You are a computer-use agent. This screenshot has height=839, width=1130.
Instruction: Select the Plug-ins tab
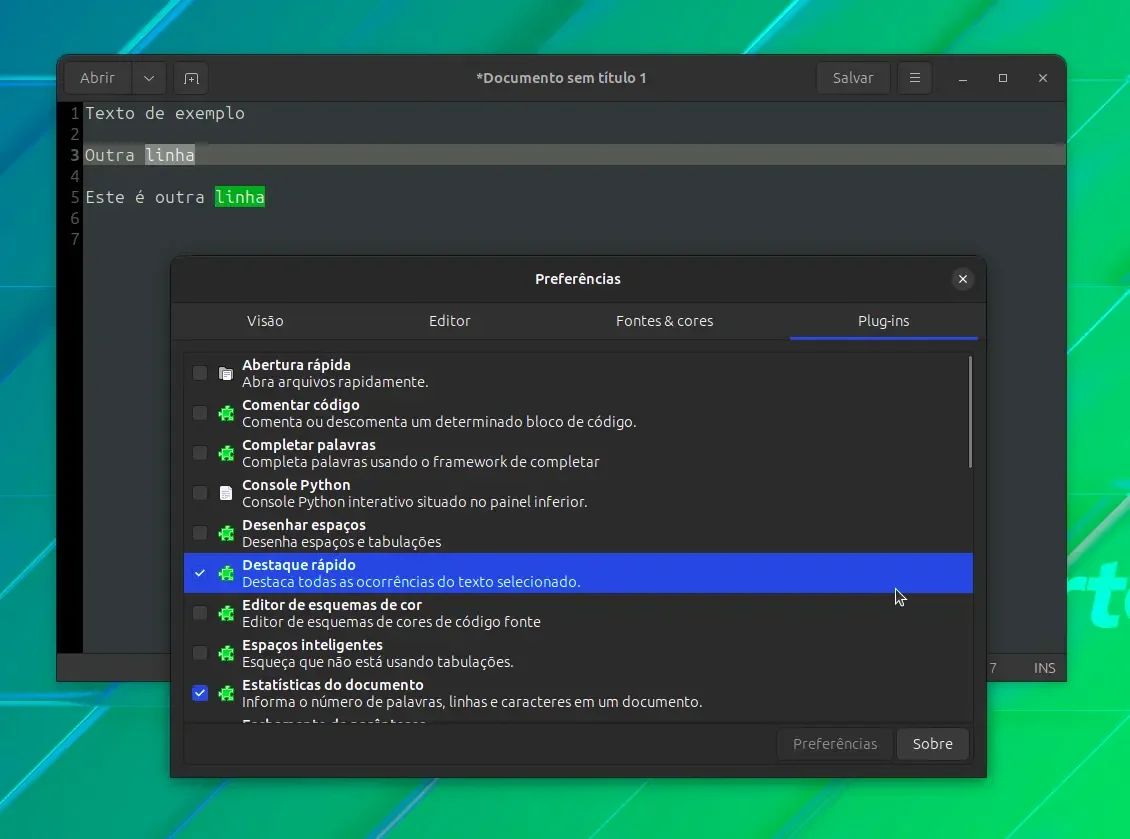(884, 321)
